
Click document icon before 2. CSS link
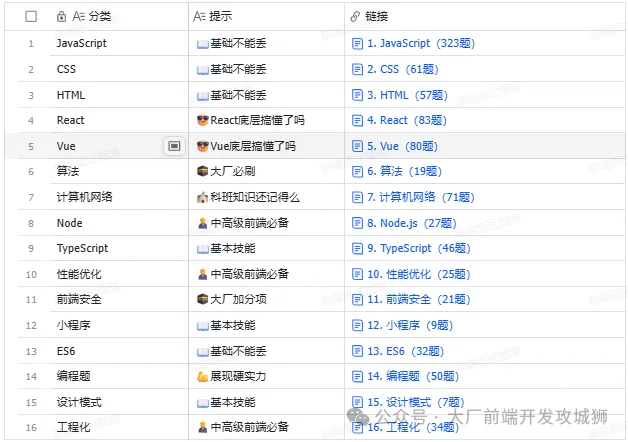point(357,69)
